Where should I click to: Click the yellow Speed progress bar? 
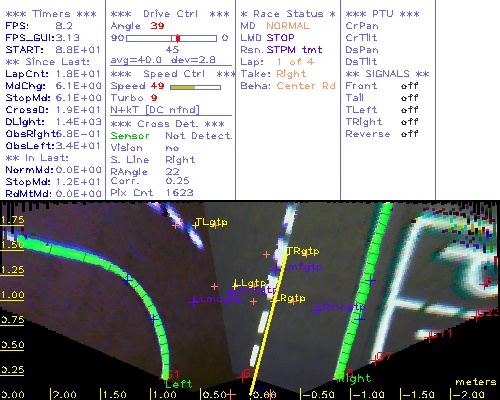tap(195, 87)
